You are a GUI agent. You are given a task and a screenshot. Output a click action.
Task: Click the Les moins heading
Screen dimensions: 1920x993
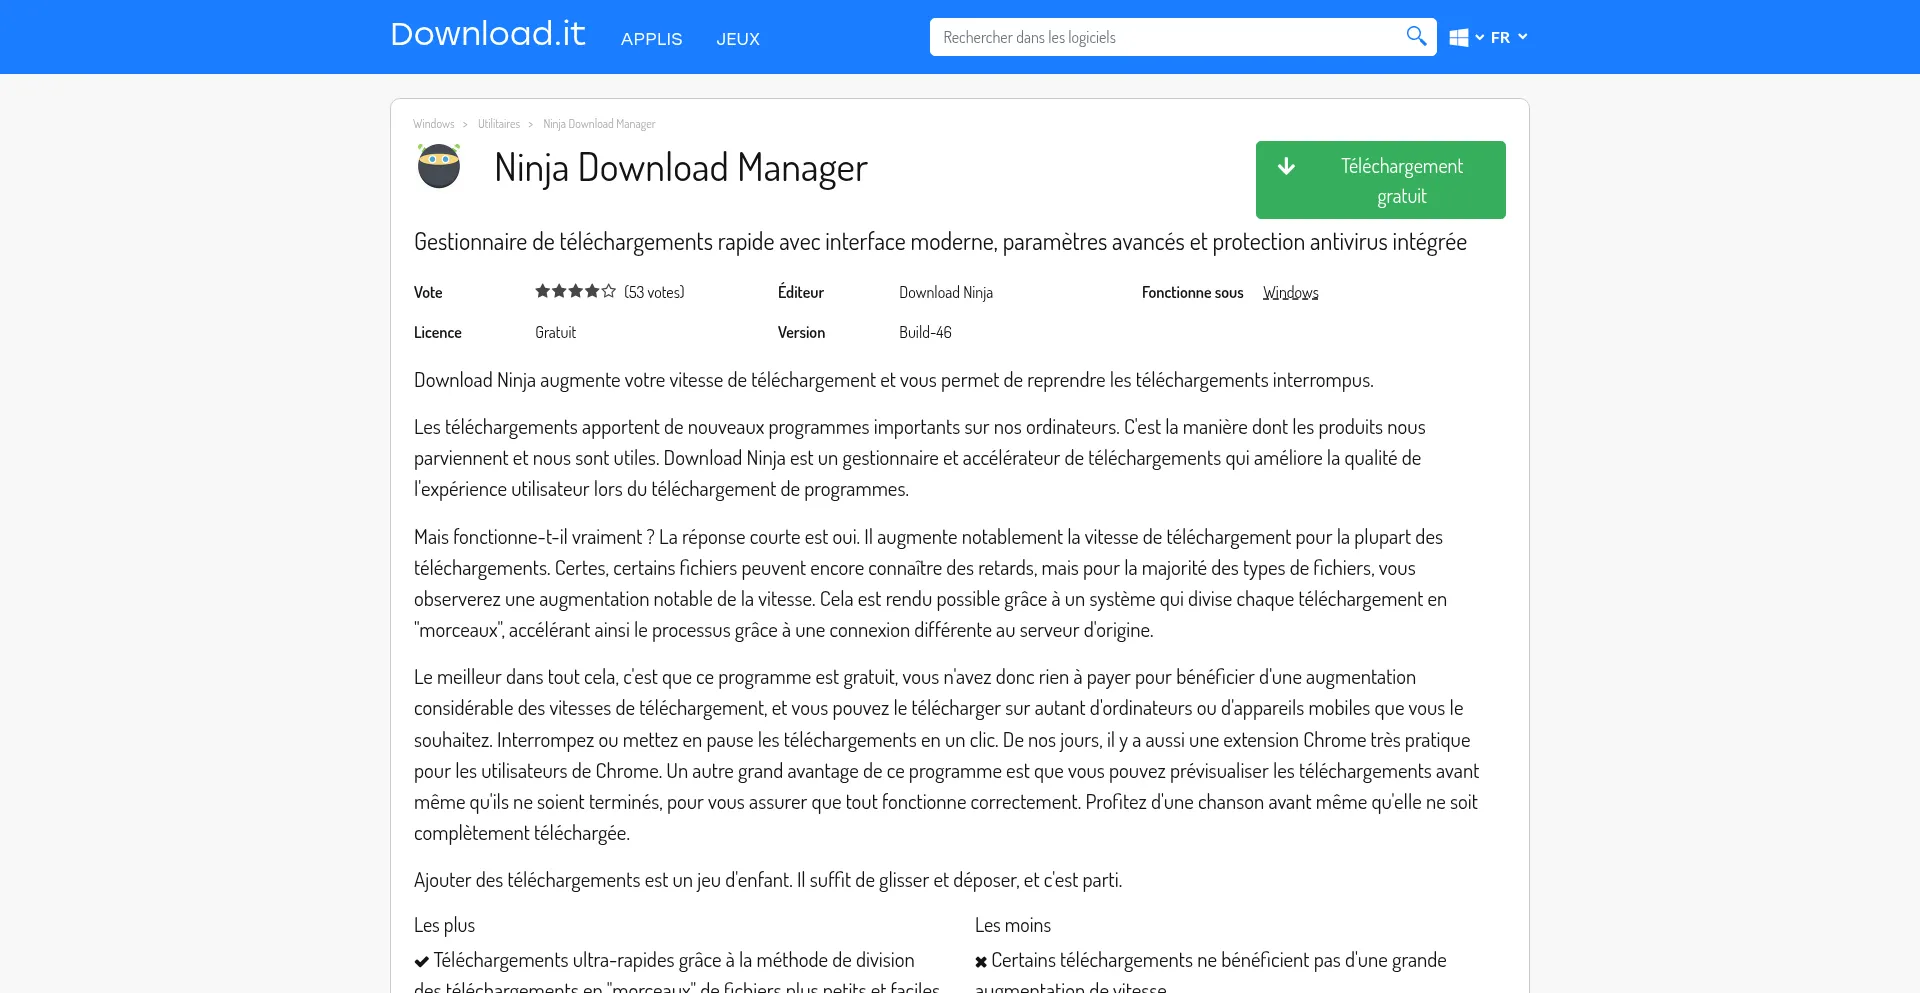[1013, 925]
